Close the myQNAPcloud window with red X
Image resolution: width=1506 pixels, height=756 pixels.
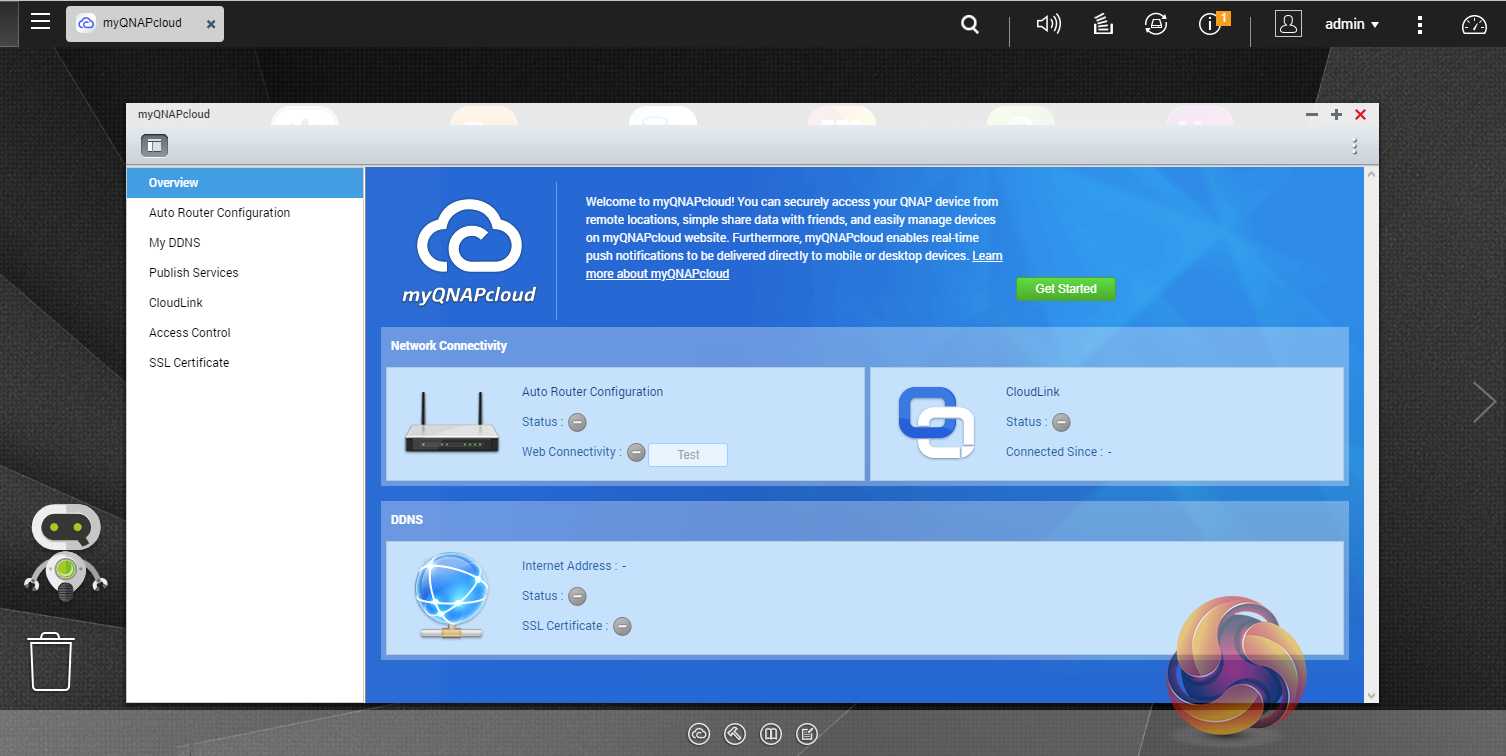click(x=1360, y=115)
